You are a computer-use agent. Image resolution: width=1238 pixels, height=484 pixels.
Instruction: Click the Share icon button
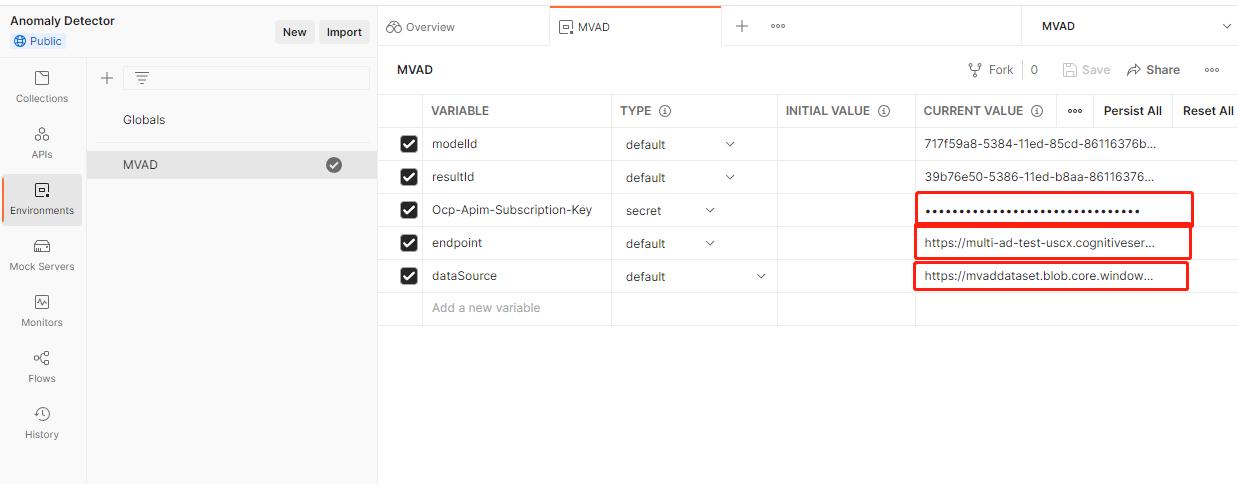point(1134,70)
